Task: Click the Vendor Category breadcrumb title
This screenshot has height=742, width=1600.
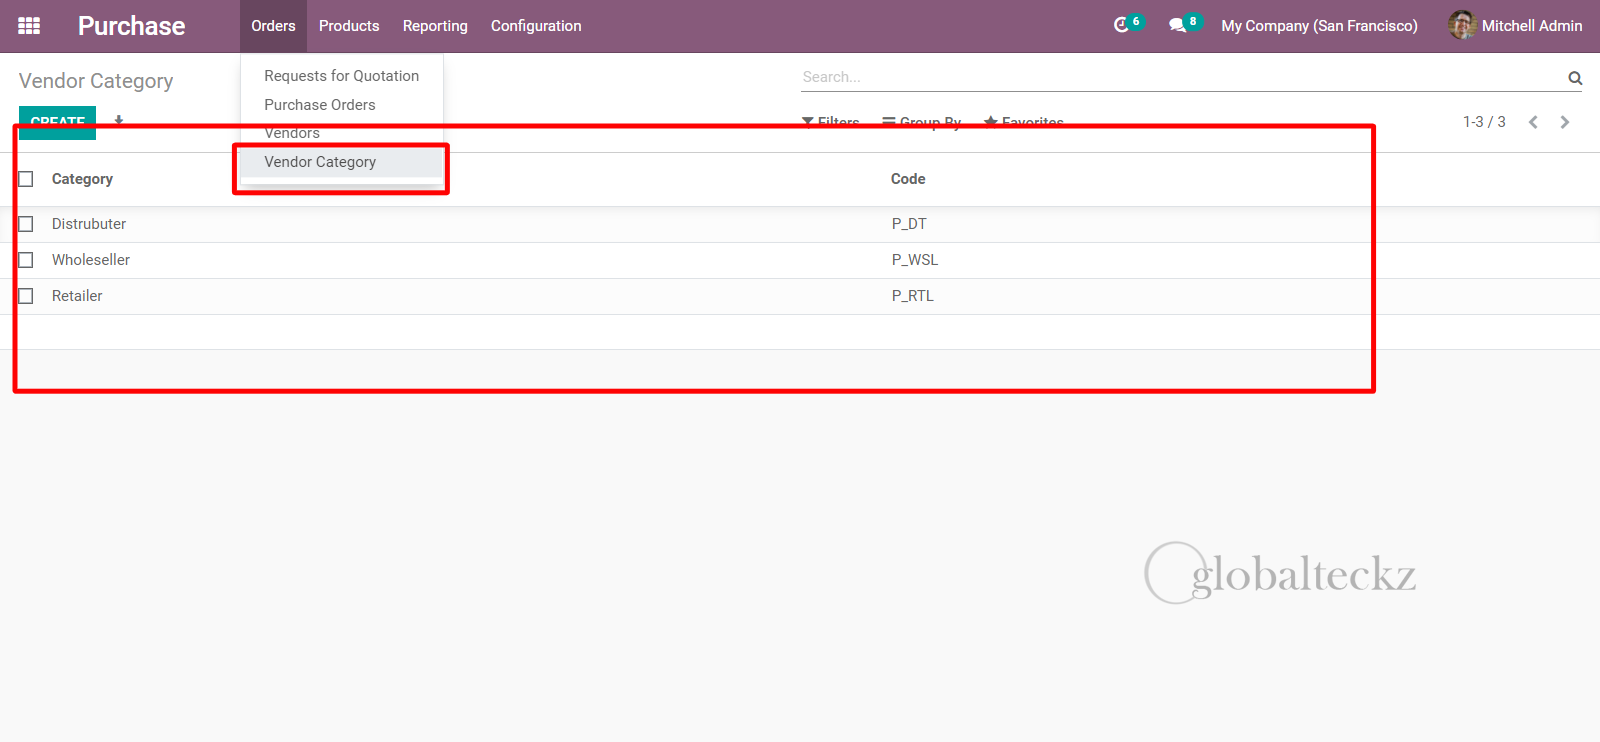Action: [96, 81]
